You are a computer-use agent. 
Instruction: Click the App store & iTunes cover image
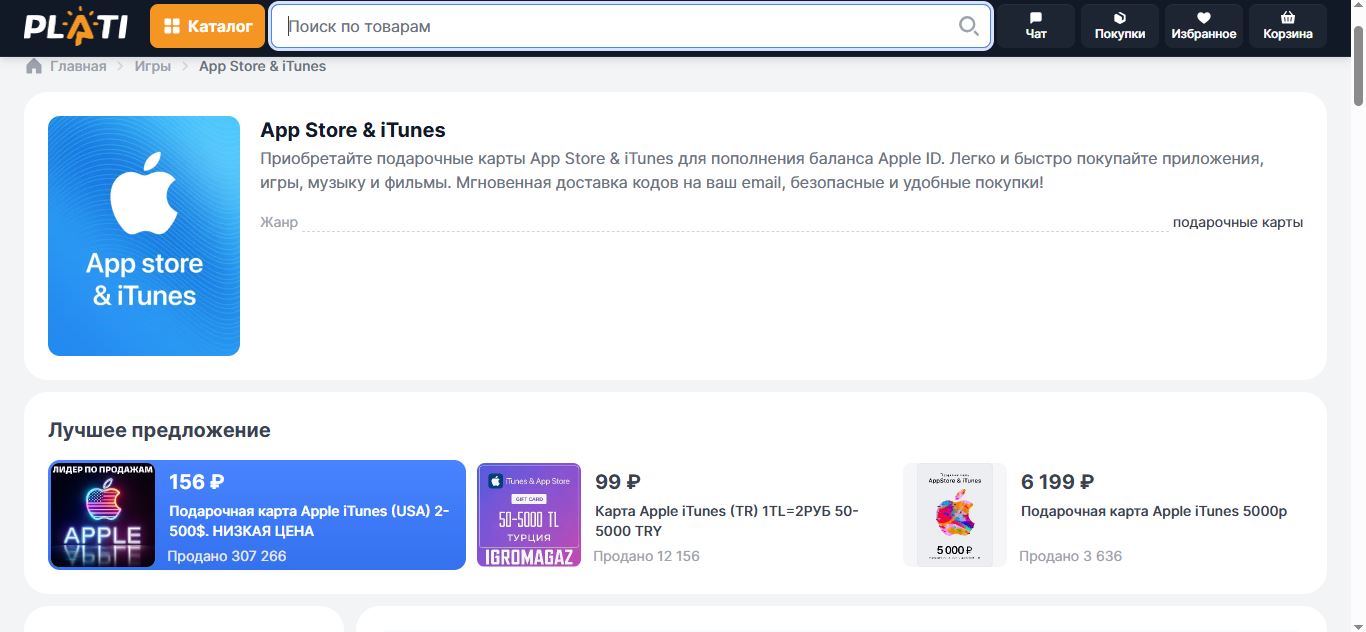144,236
